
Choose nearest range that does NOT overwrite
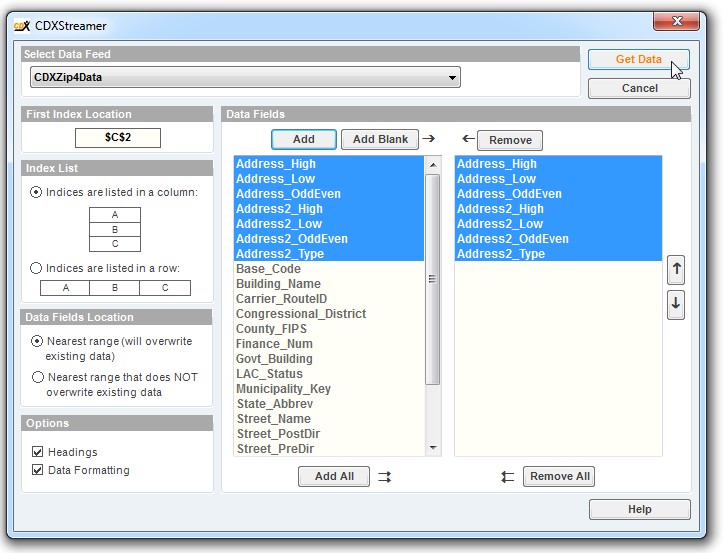(x=38, y=378)
